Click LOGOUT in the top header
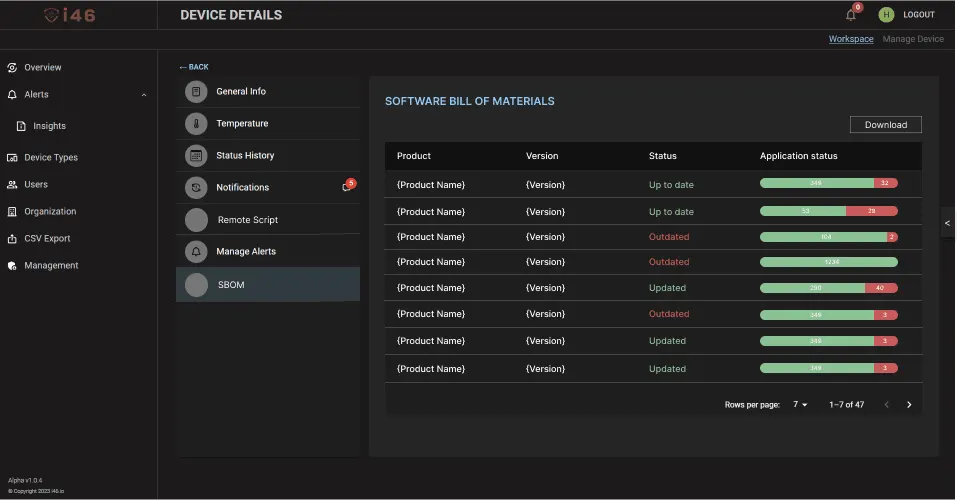The width and height of the screenshot is (959, 500). (918, 15)
